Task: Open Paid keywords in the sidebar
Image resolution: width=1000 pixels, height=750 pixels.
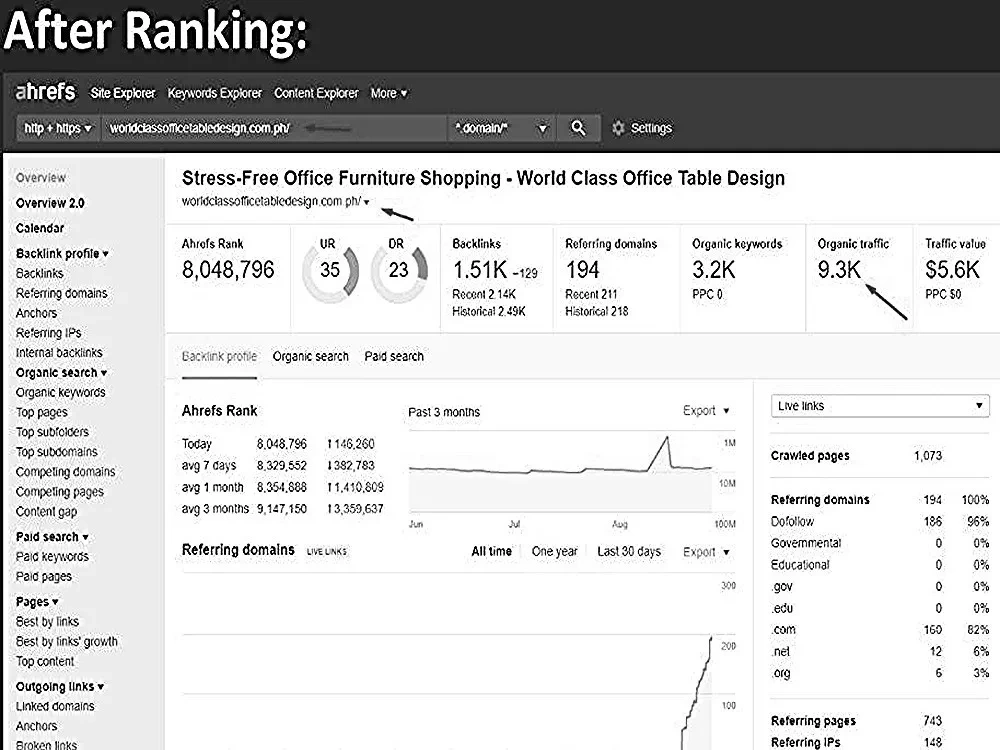Action: point(52,557)
